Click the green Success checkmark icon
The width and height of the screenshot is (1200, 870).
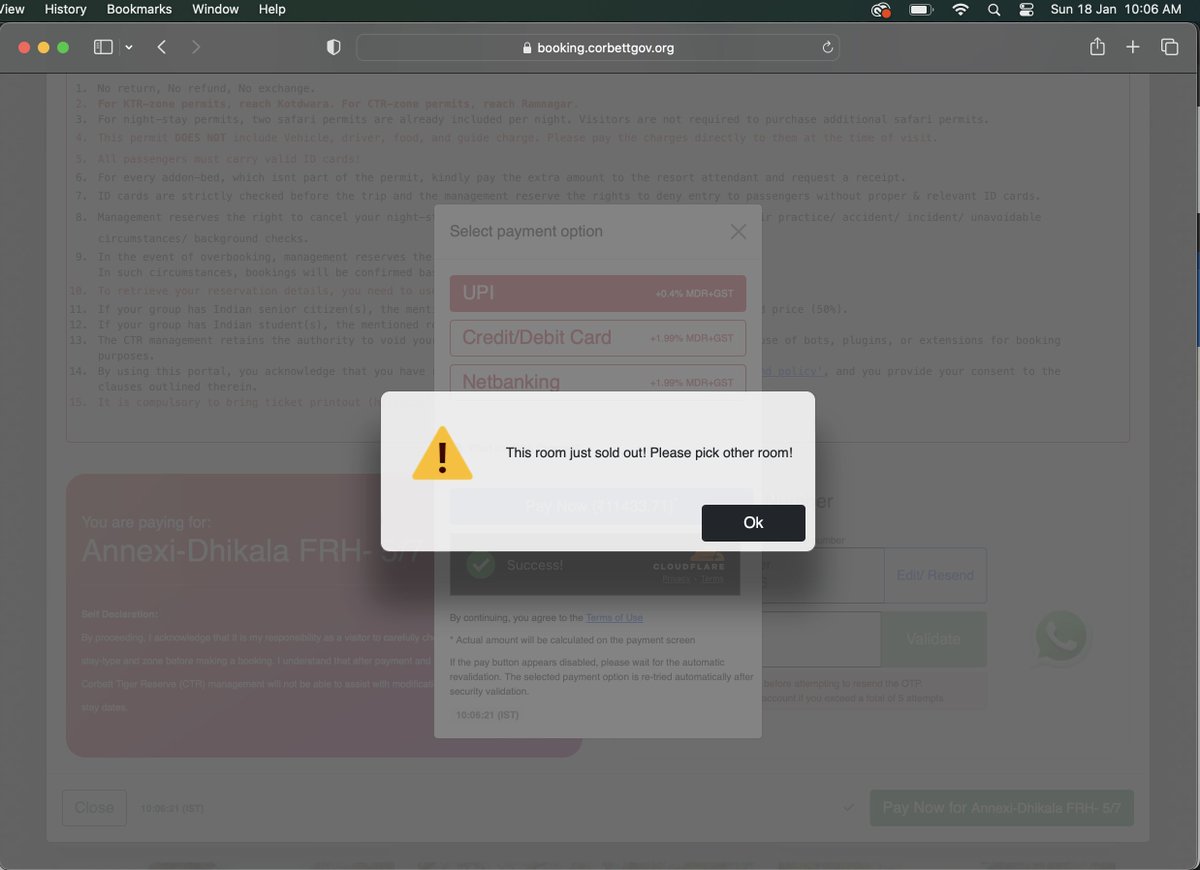(x=481, y=565)
